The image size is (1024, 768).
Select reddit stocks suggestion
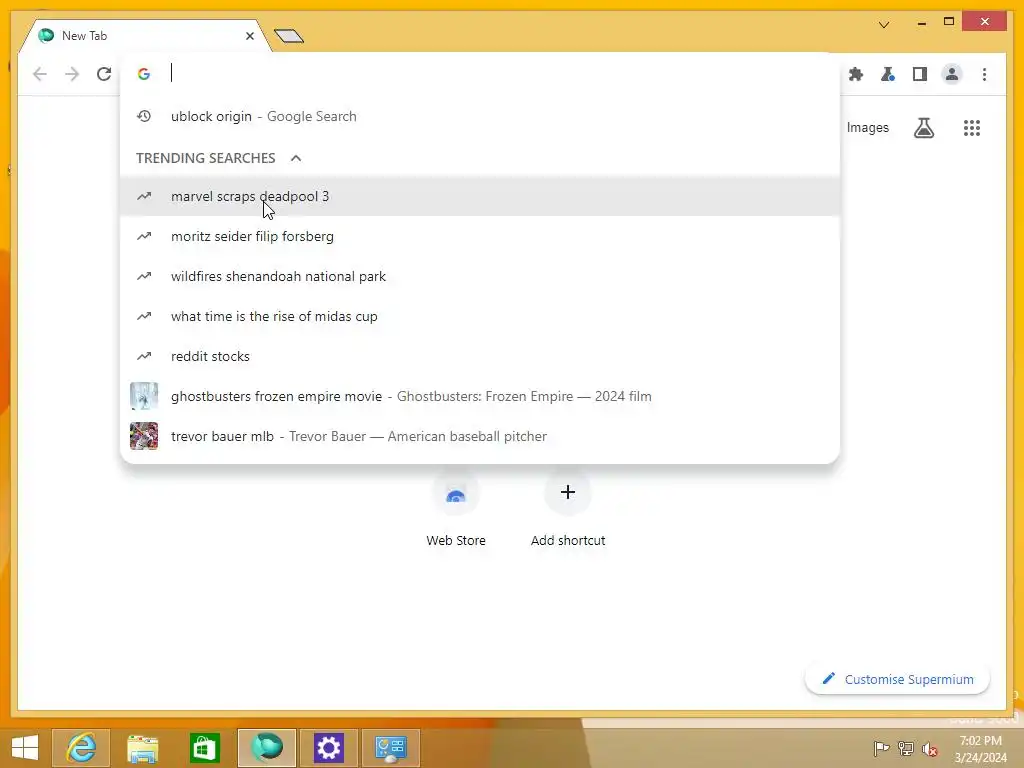point(480,356)
